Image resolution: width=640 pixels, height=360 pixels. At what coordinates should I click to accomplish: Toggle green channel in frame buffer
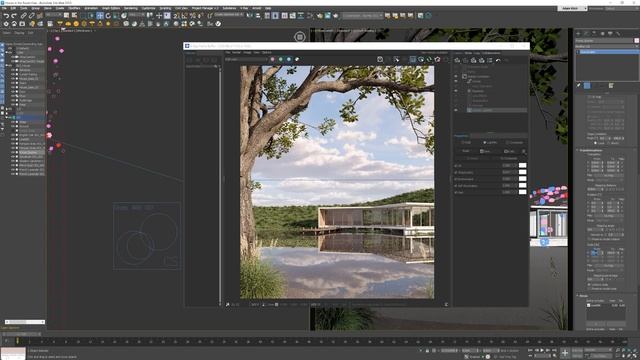click(281, 60)
